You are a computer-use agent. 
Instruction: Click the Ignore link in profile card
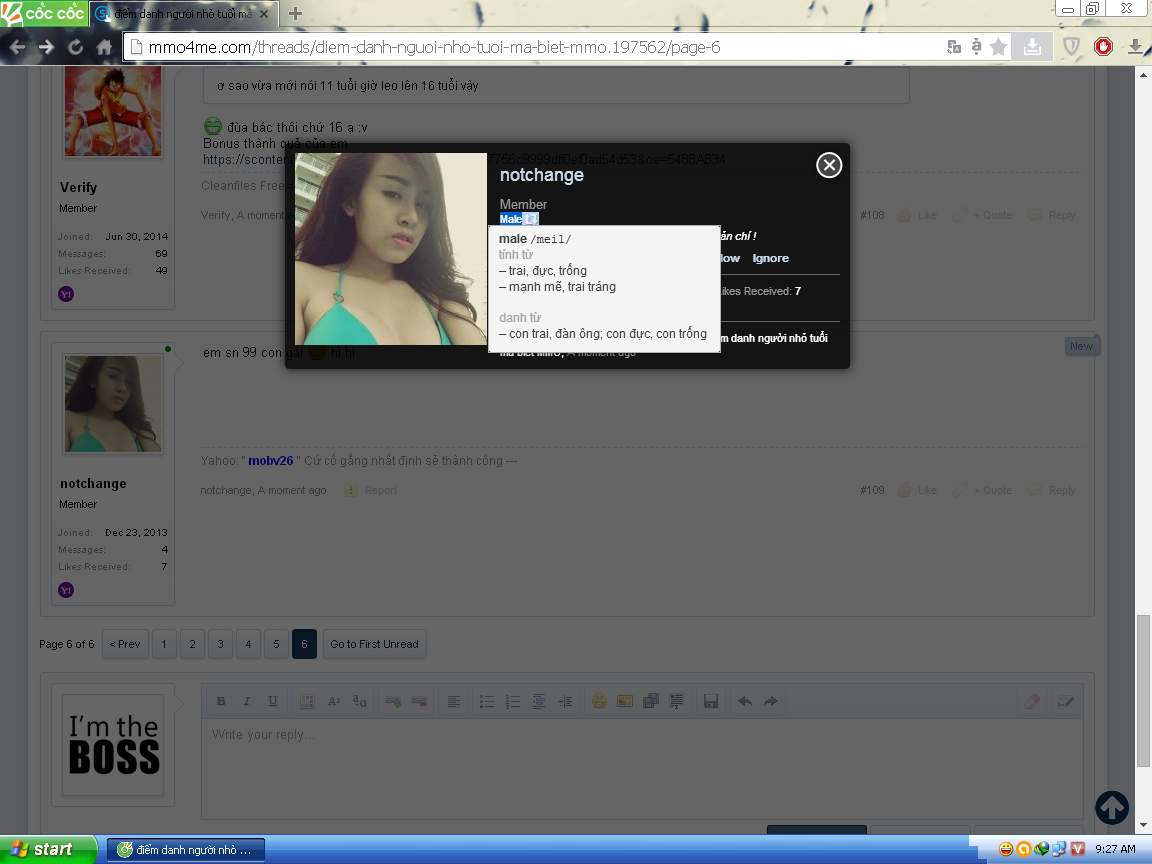[x=770, y=258]
